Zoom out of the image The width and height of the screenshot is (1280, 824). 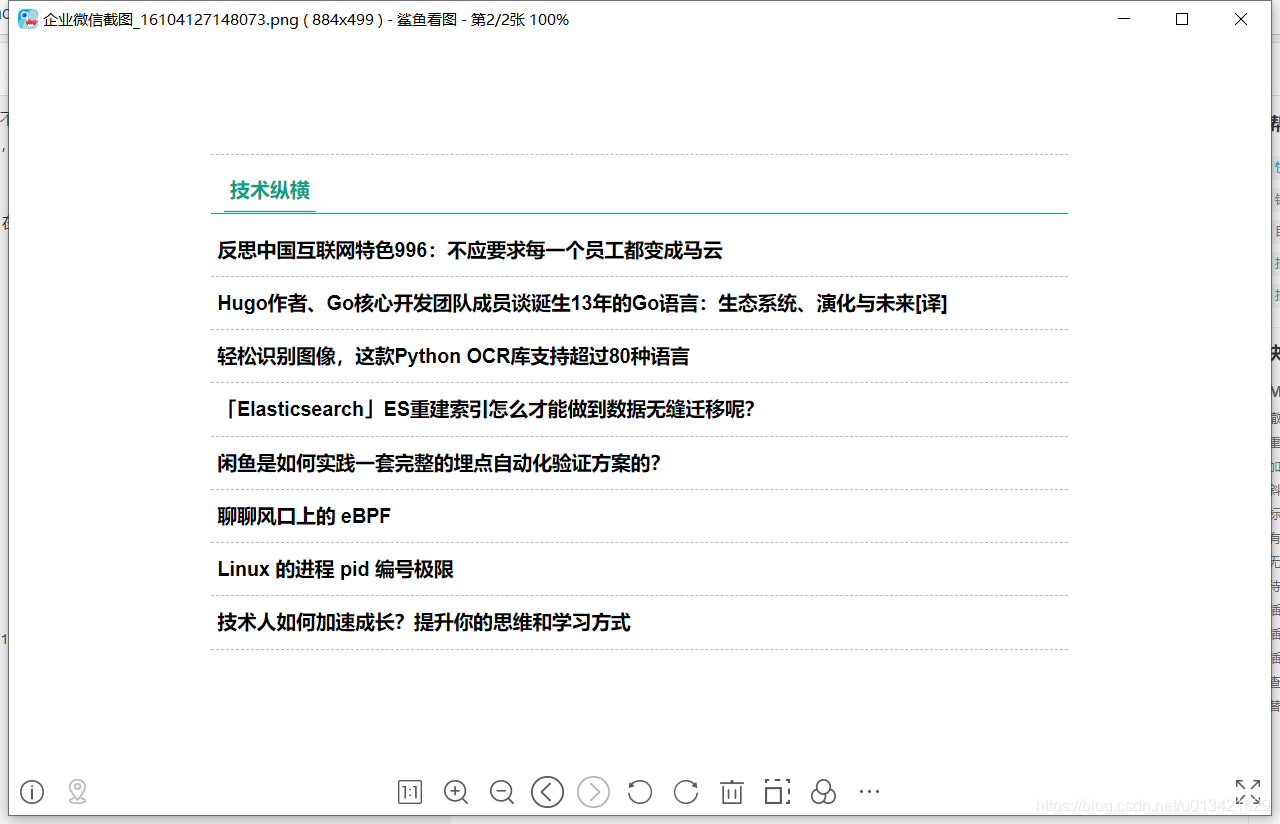click(x=501, y=792)
